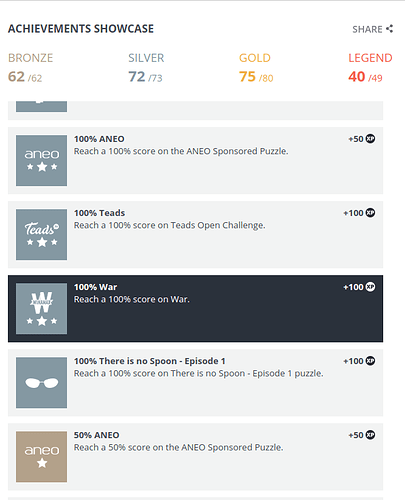Click the bronze 50% ANEO badge icon
This screenshot has width=405, height=500.
41,456
